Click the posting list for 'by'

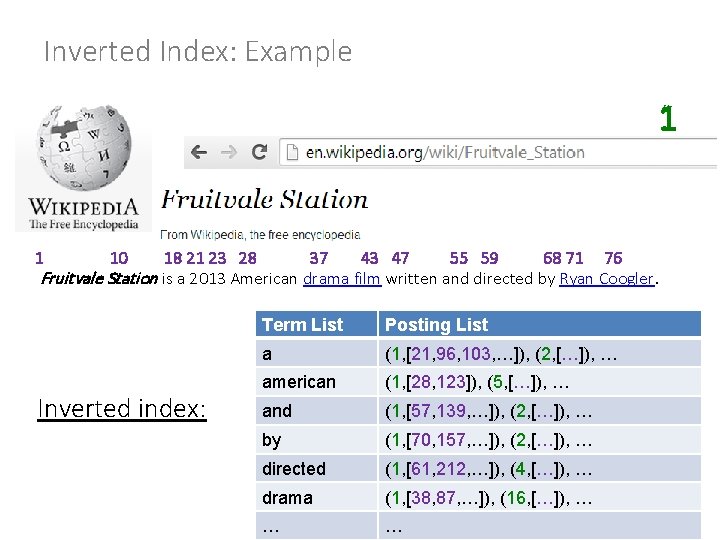coord(492,440)
